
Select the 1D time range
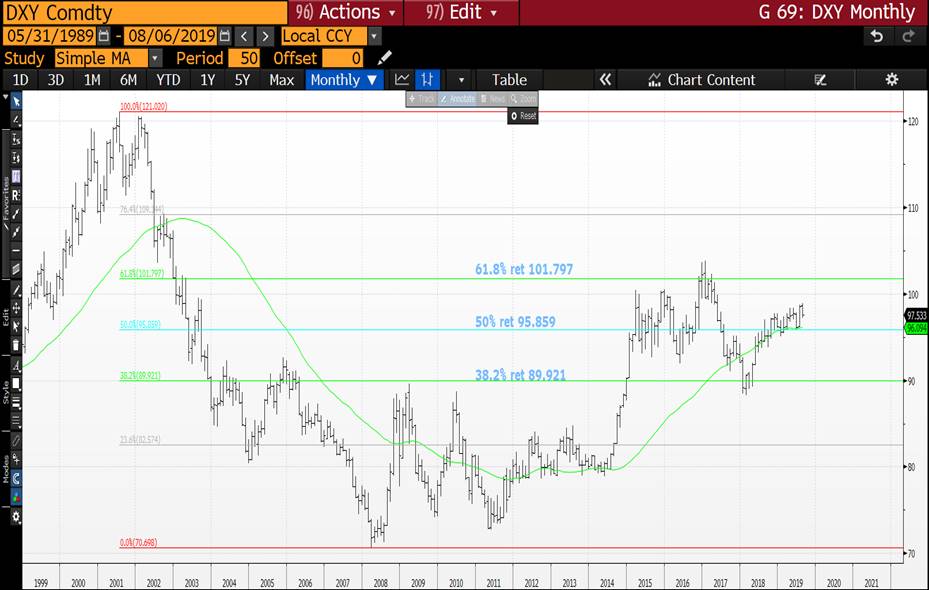20,79
